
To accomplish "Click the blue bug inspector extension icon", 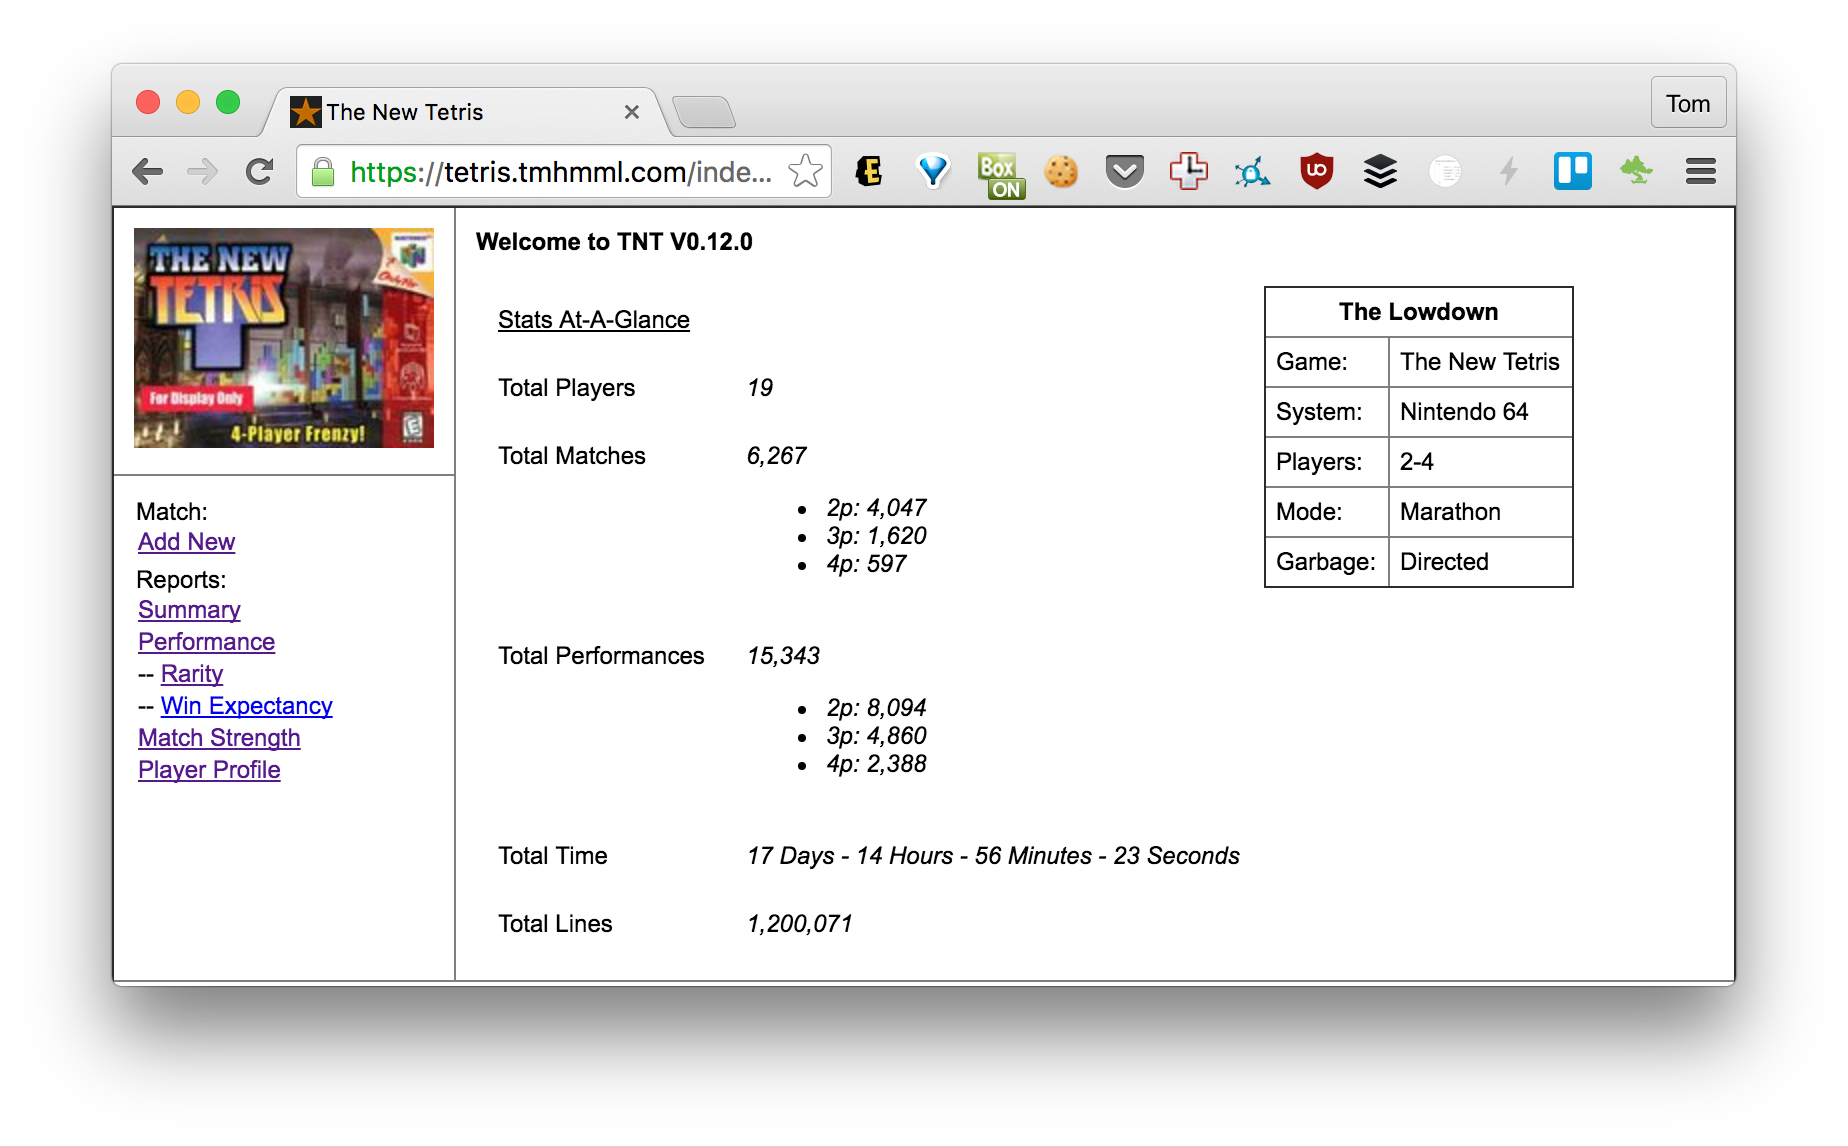I will click(x=1252, y=172).
